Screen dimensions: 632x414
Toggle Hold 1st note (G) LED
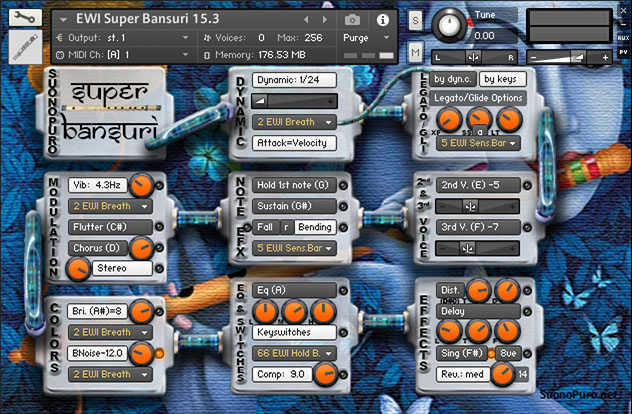point(343,185)
